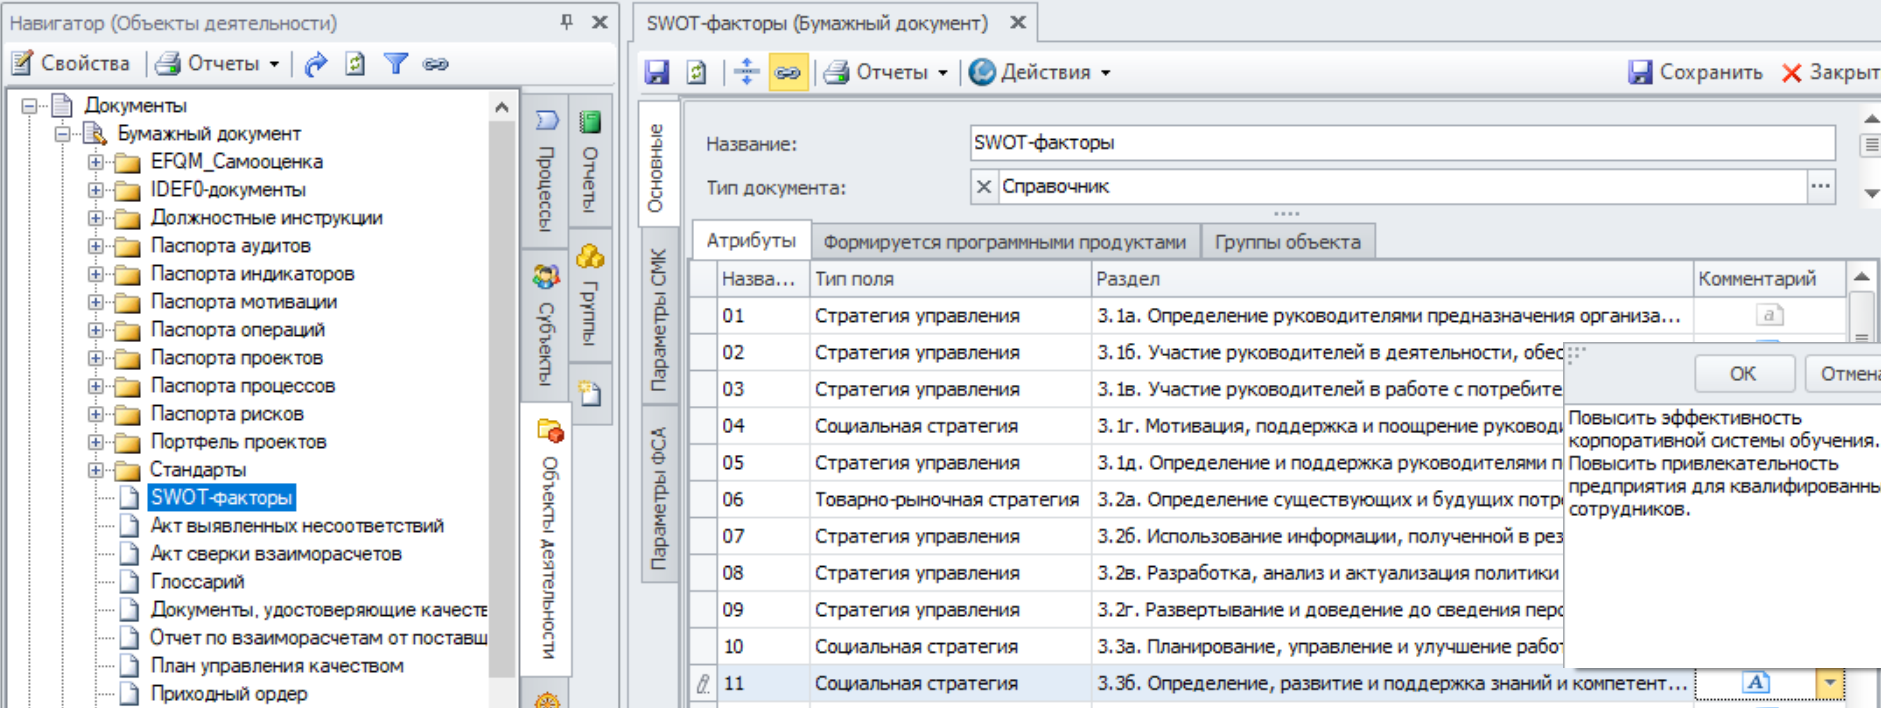Open the Действия dropdown menu
Screen dimensions: 1881x708
pyautogui.click(x=1041, y=72)
